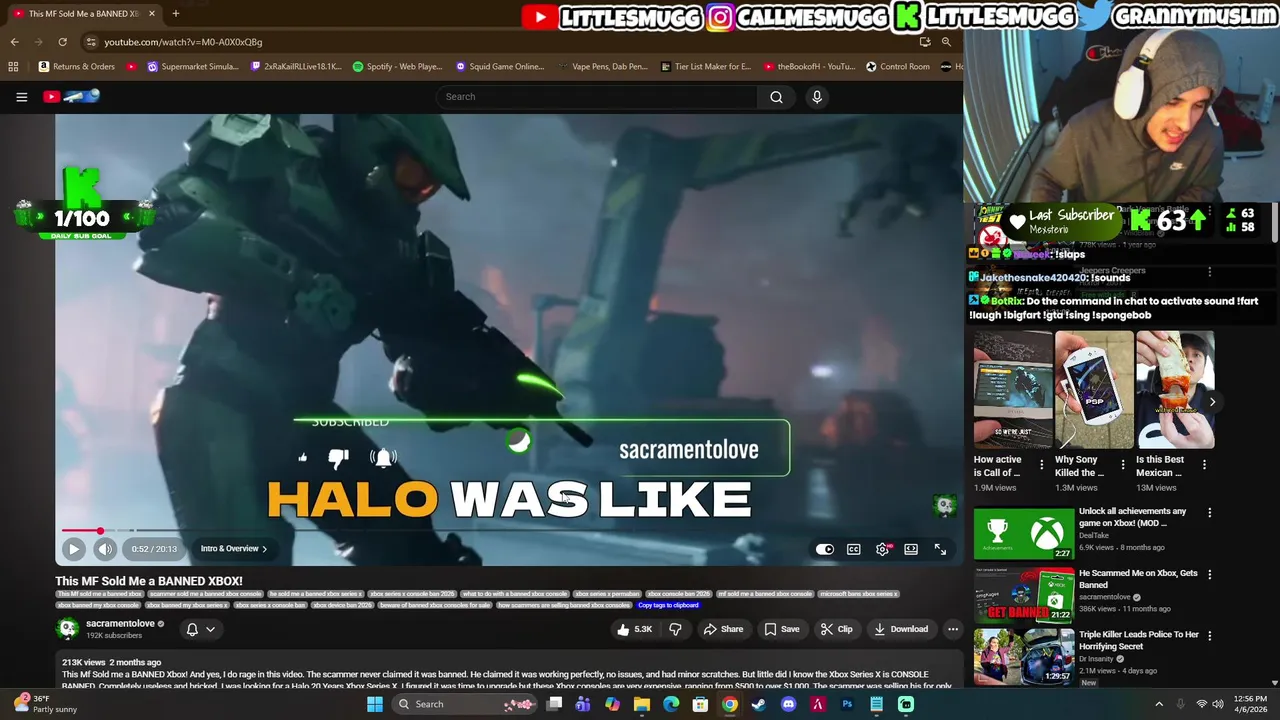Open options for the "Is this Best Mexican" short

click(1204, 465)
